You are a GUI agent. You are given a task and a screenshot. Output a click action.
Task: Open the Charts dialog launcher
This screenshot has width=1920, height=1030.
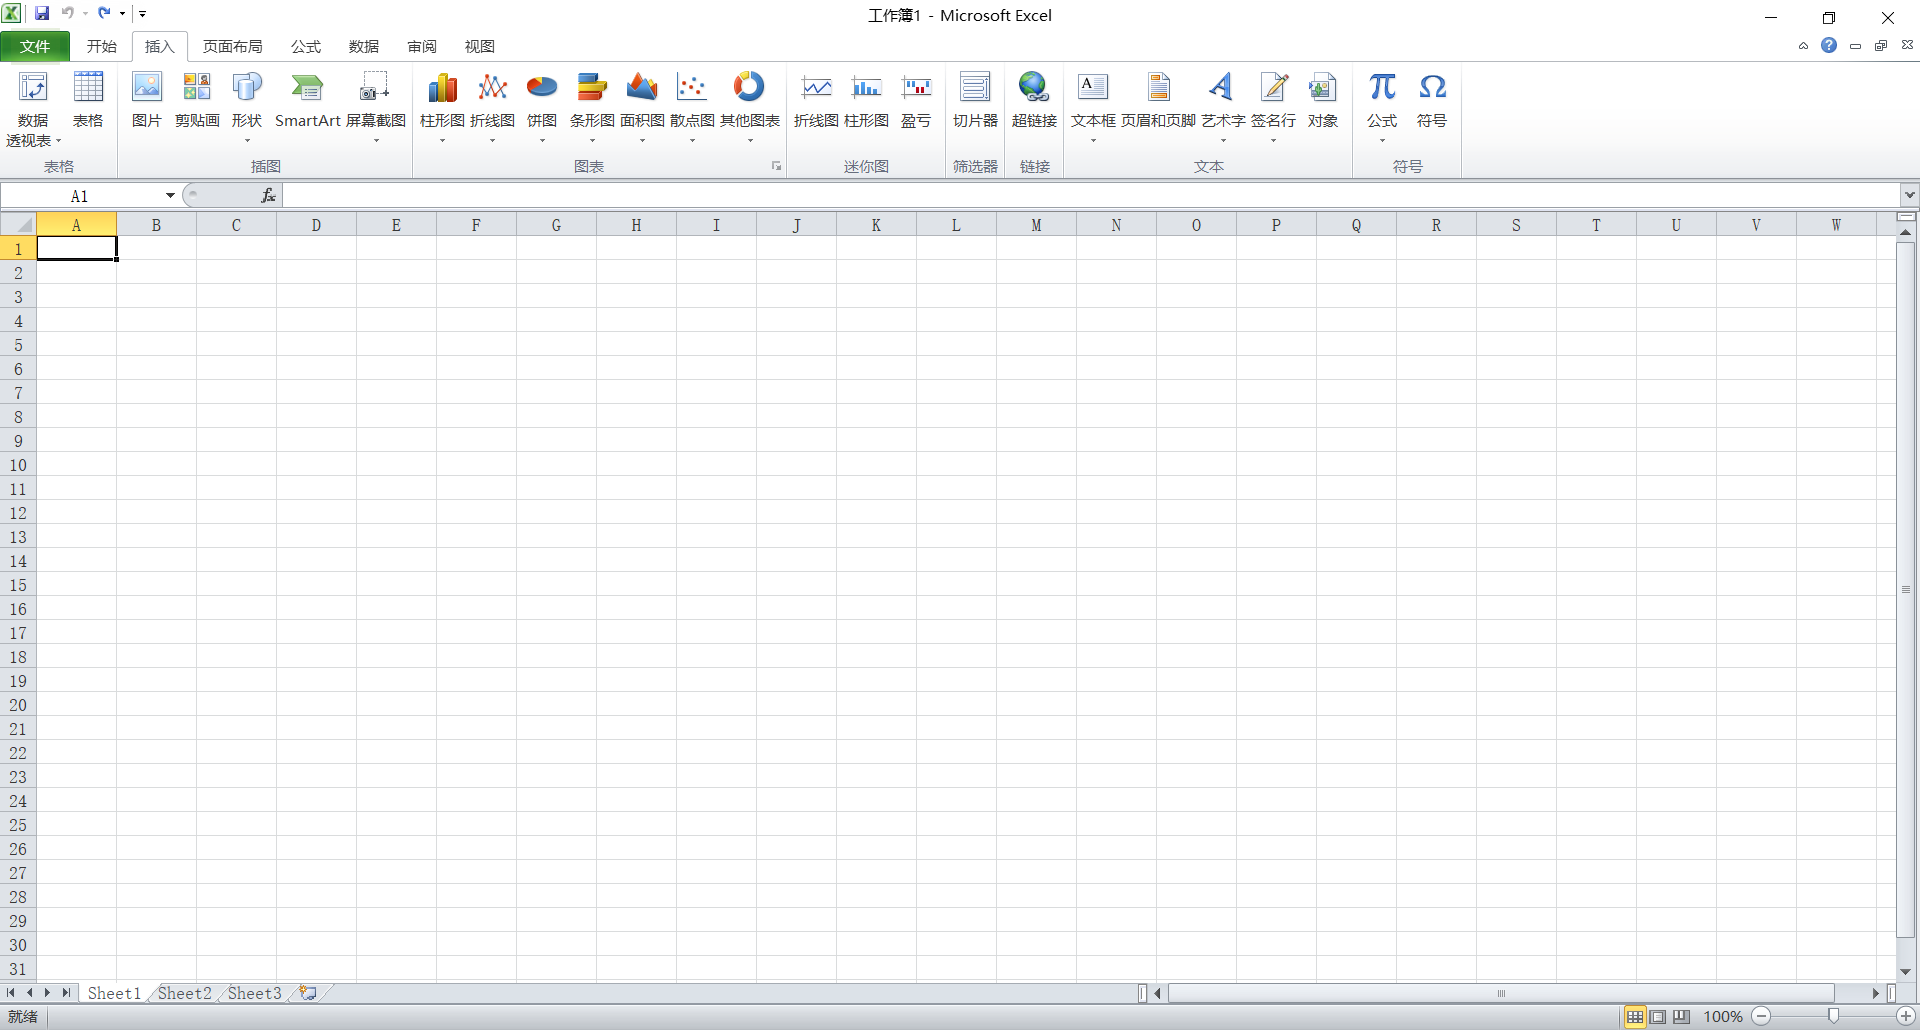[776, 166]
